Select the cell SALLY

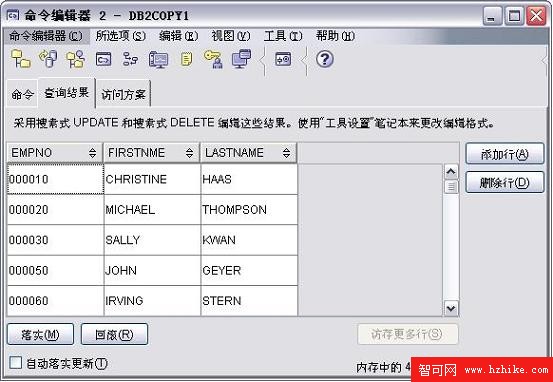click(152, 240)
